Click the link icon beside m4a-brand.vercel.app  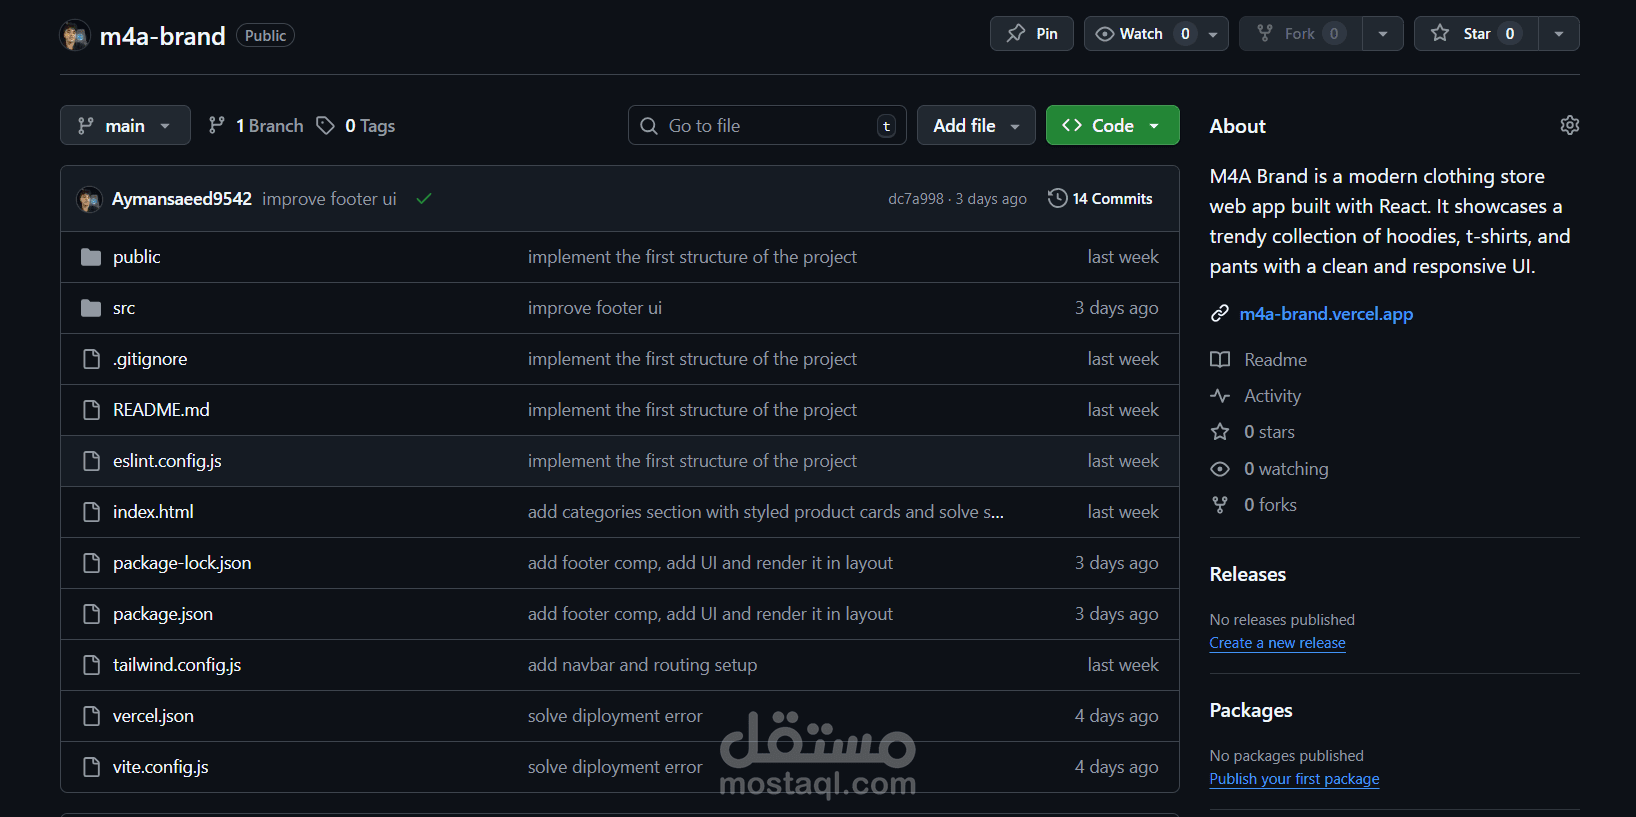[x=1220, y=314]
